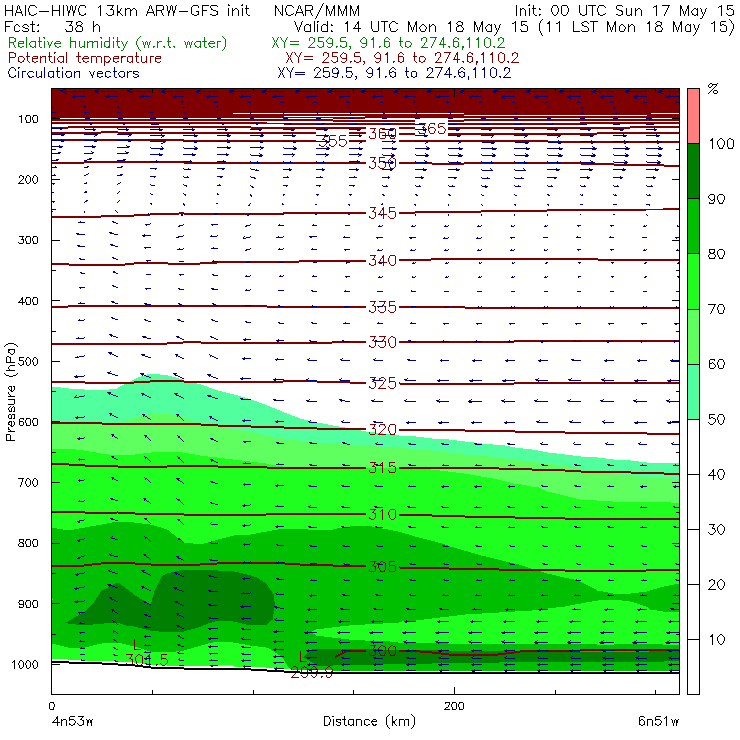Click the 700 hPa pressure axis tick label
740x740 pixels.
(28, 482)
